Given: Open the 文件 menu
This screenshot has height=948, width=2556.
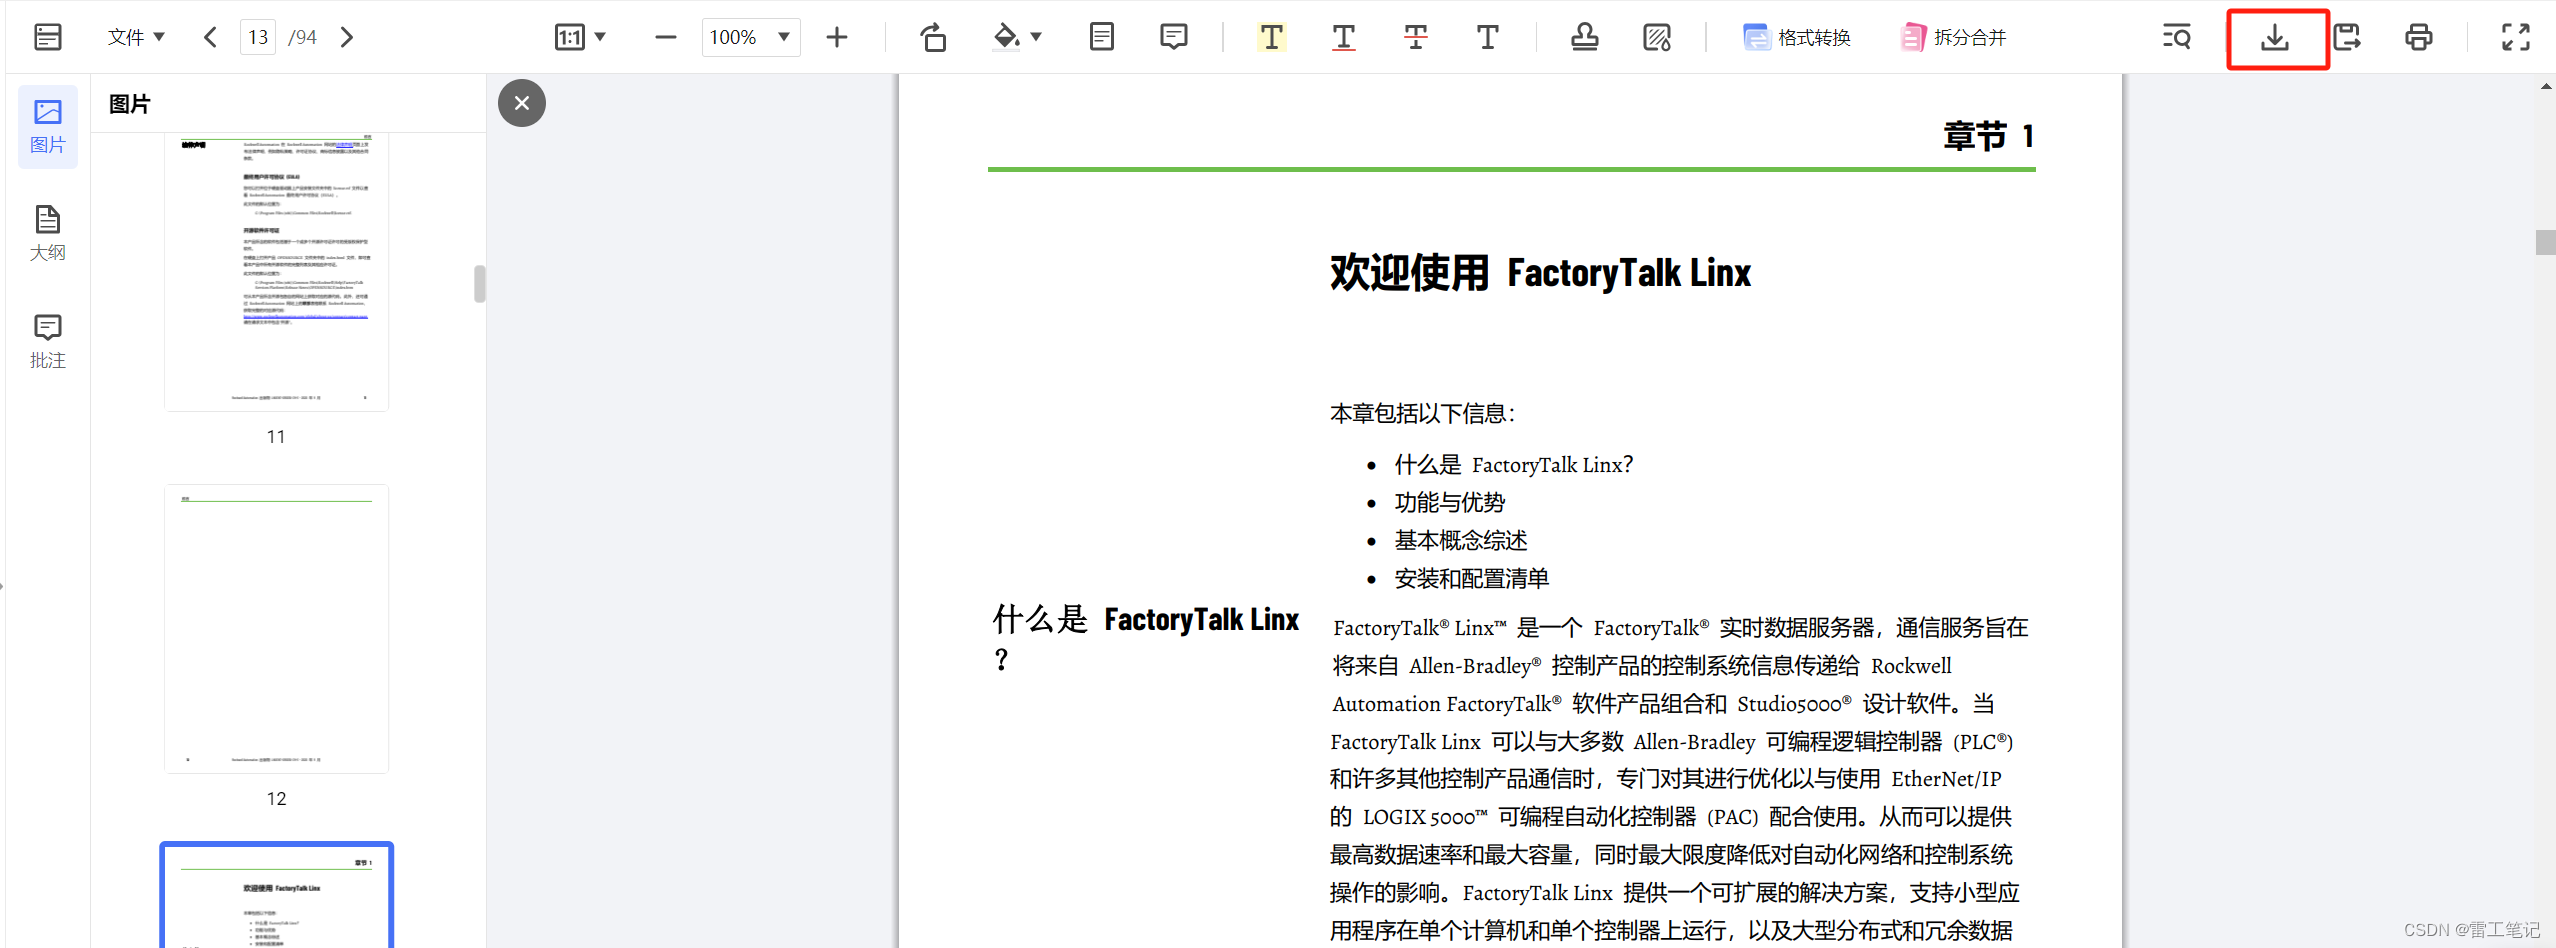Looking at the screenshot, I should [135, 37].
